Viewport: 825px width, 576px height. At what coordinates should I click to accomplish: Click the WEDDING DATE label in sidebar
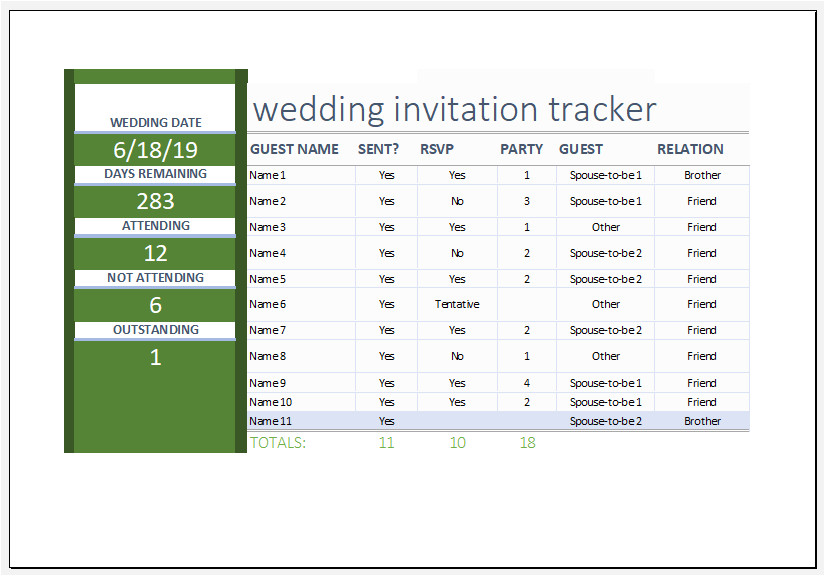[x=155, y=123]
